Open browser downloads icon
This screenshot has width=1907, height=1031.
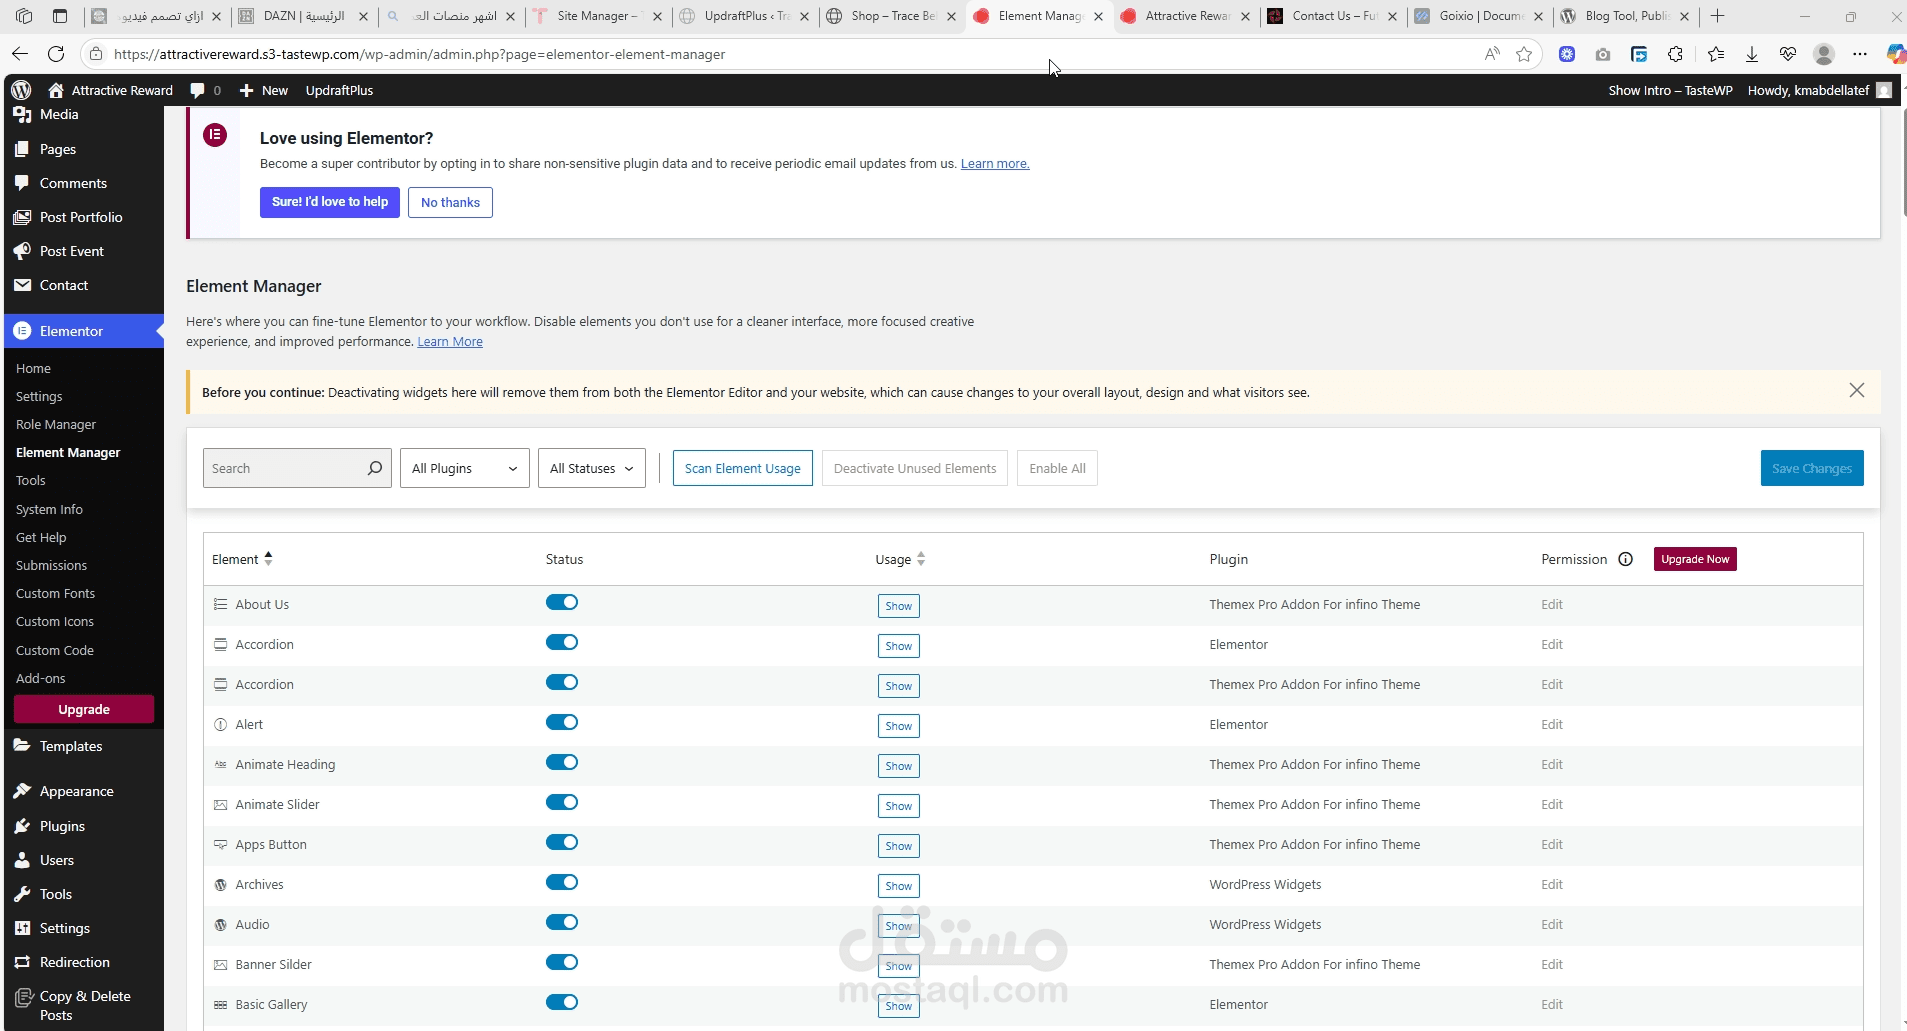pos(1752,54)
